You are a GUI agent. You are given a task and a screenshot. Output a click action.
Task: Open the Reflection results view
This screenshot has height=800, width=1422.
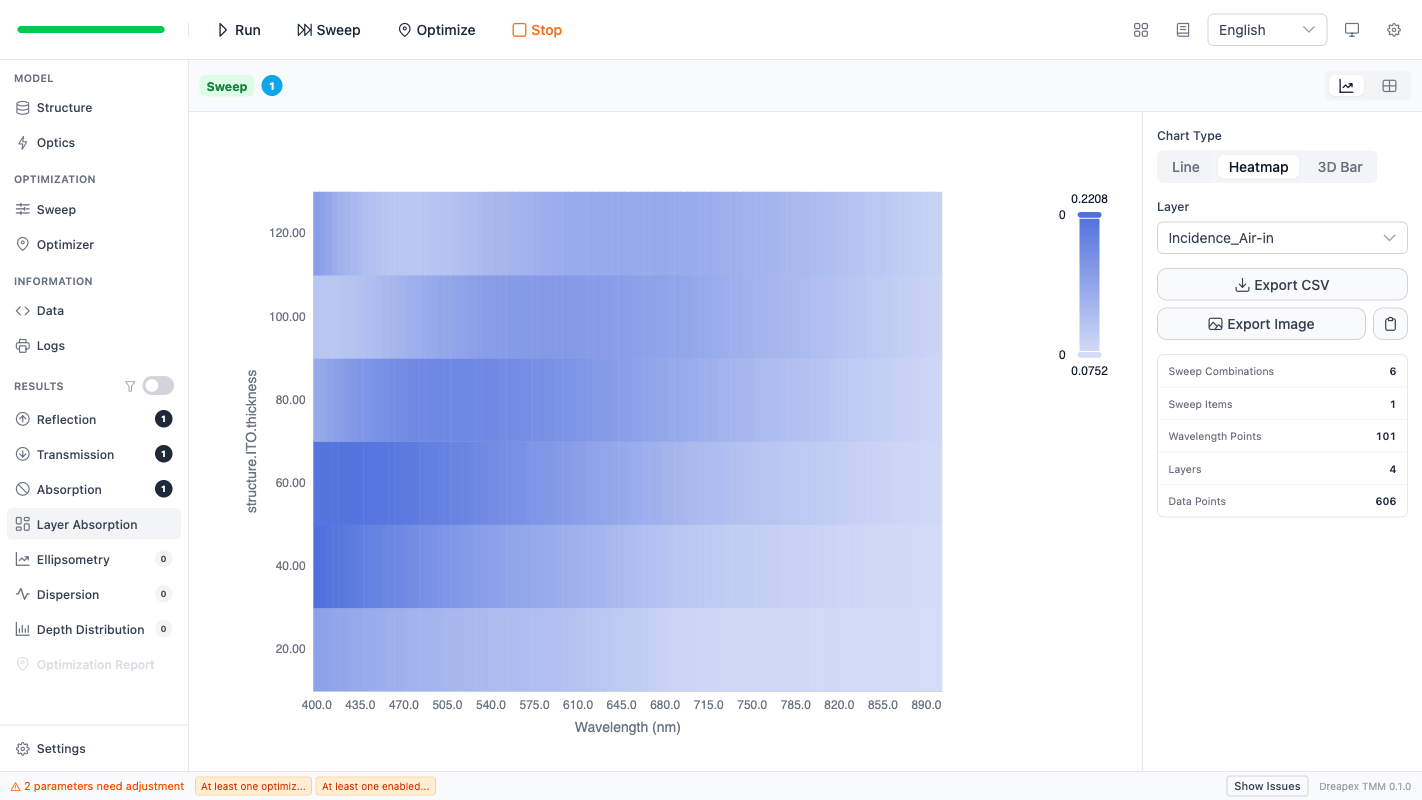(66, 419)
